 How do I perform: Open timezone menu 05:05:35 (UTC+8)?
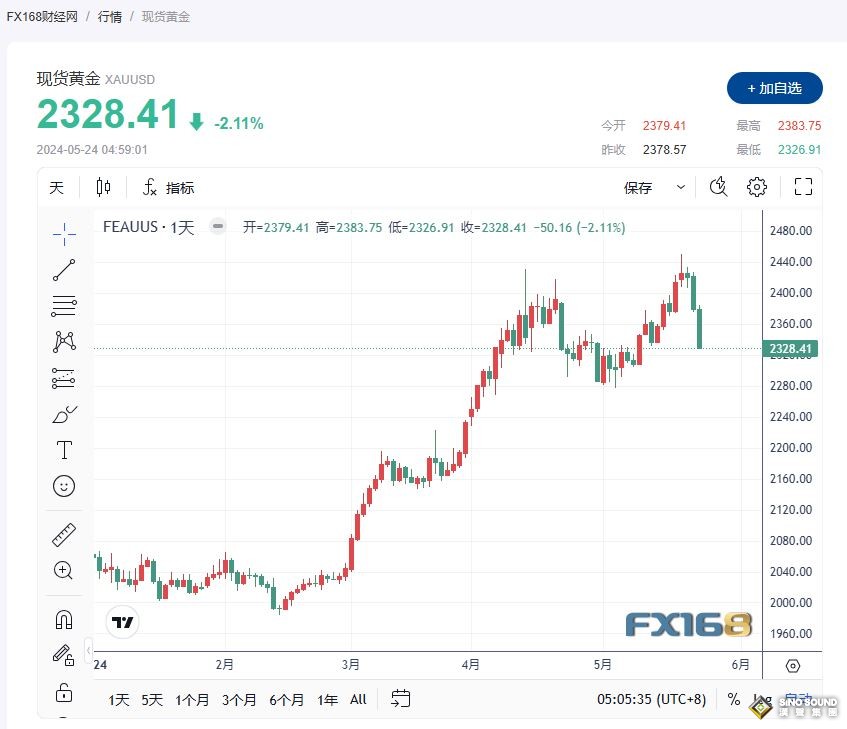point(651,699)
